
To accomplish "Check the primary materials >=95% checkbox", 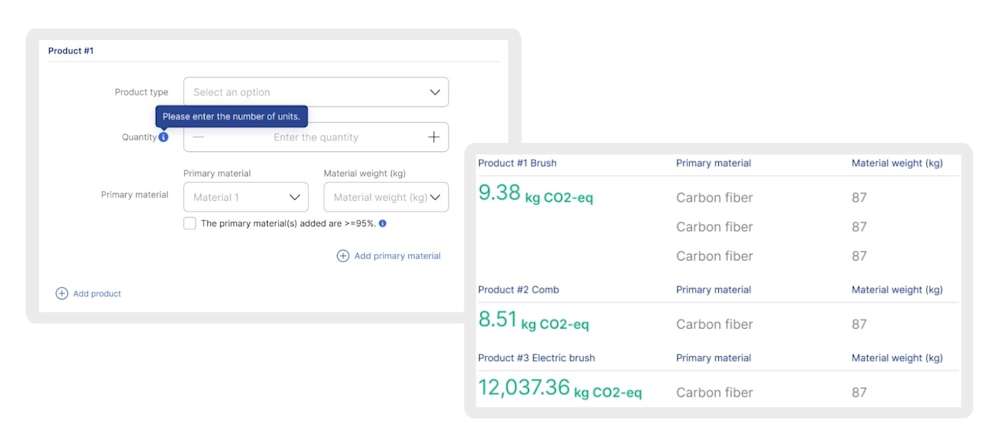I will click(189, 223).
